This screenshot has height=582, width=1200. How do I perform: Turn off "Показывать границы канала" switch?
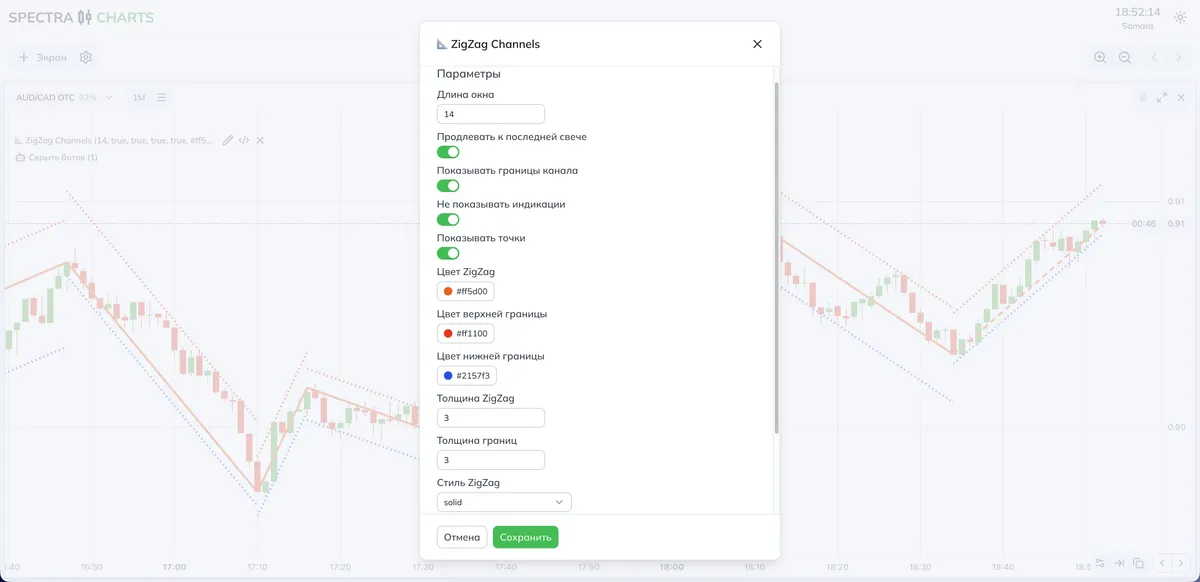coord(448,186)
